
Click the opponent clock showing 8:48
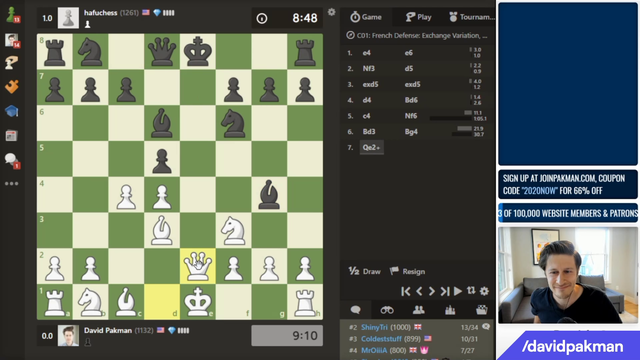(x=287, y=18)
